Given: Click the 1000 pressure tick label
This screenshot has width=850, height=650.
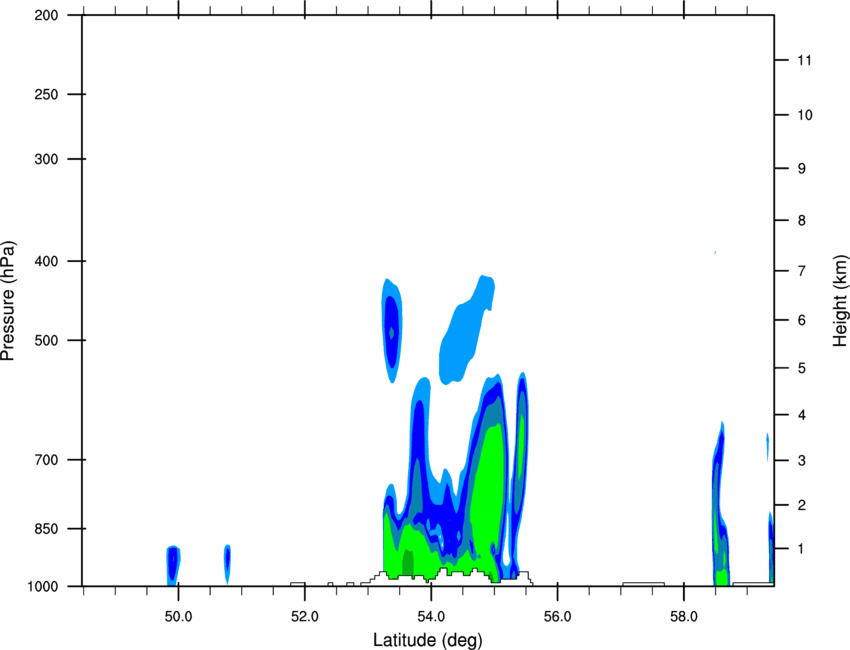Looking at the screenshot, I should tap(42, 587).
